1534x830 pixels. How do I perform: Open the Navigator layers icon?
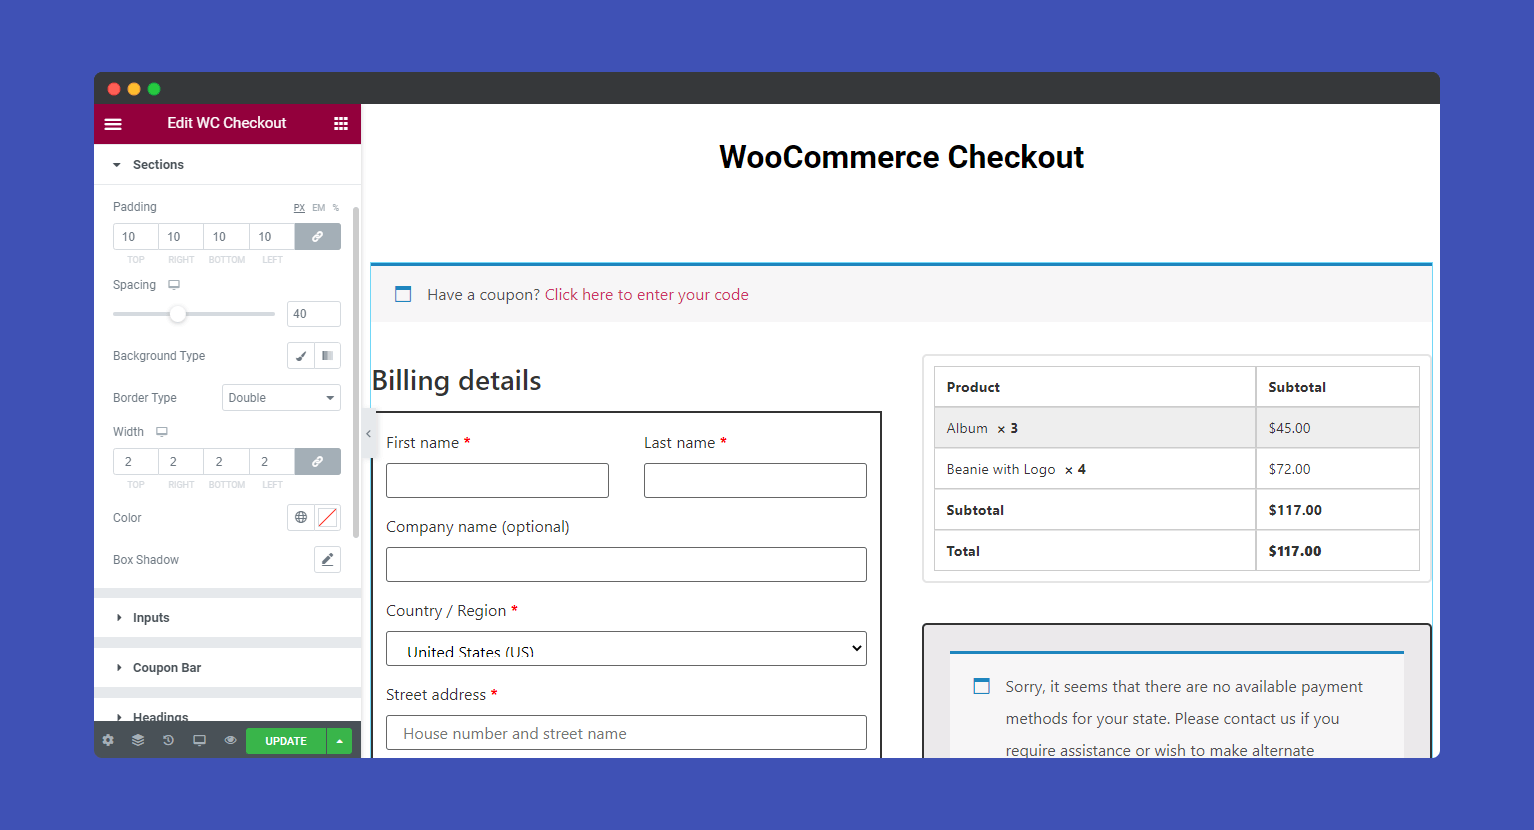(x=138, y=741)
